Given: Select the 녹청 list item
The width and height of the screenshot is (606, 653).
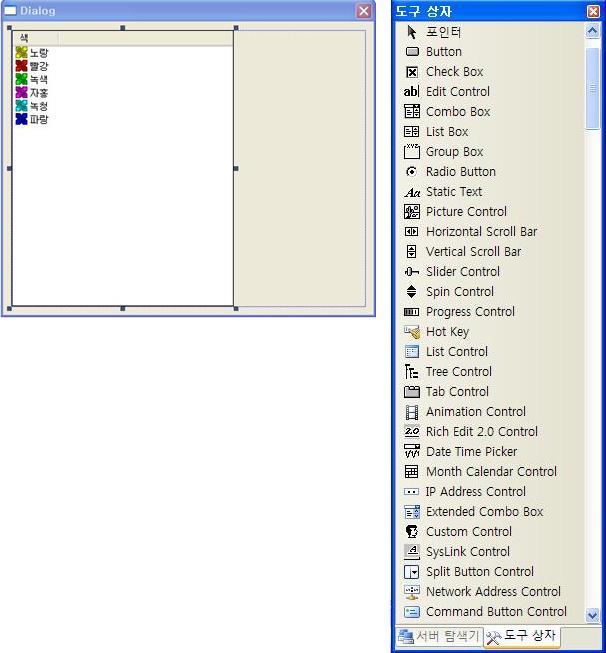Looking at the screenshot, I should (32, 106).
